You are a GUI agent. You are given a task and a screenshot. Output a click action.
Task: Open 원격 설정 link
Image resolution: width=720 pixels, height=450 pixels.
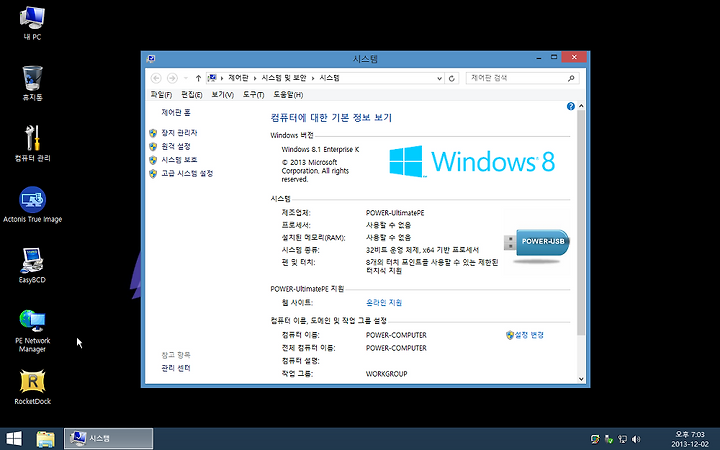175,146
